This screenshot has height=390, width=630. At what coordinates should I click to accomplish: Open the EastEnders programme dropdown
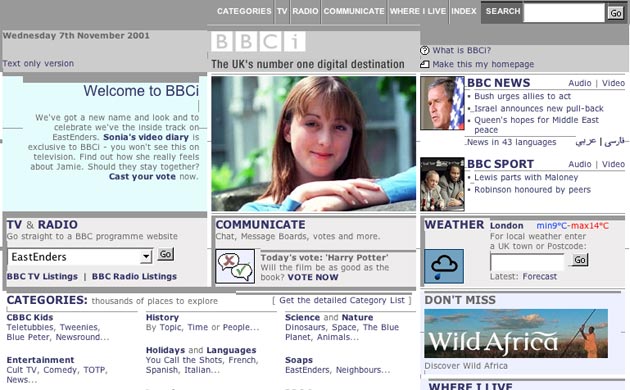[x=80, y=257]
